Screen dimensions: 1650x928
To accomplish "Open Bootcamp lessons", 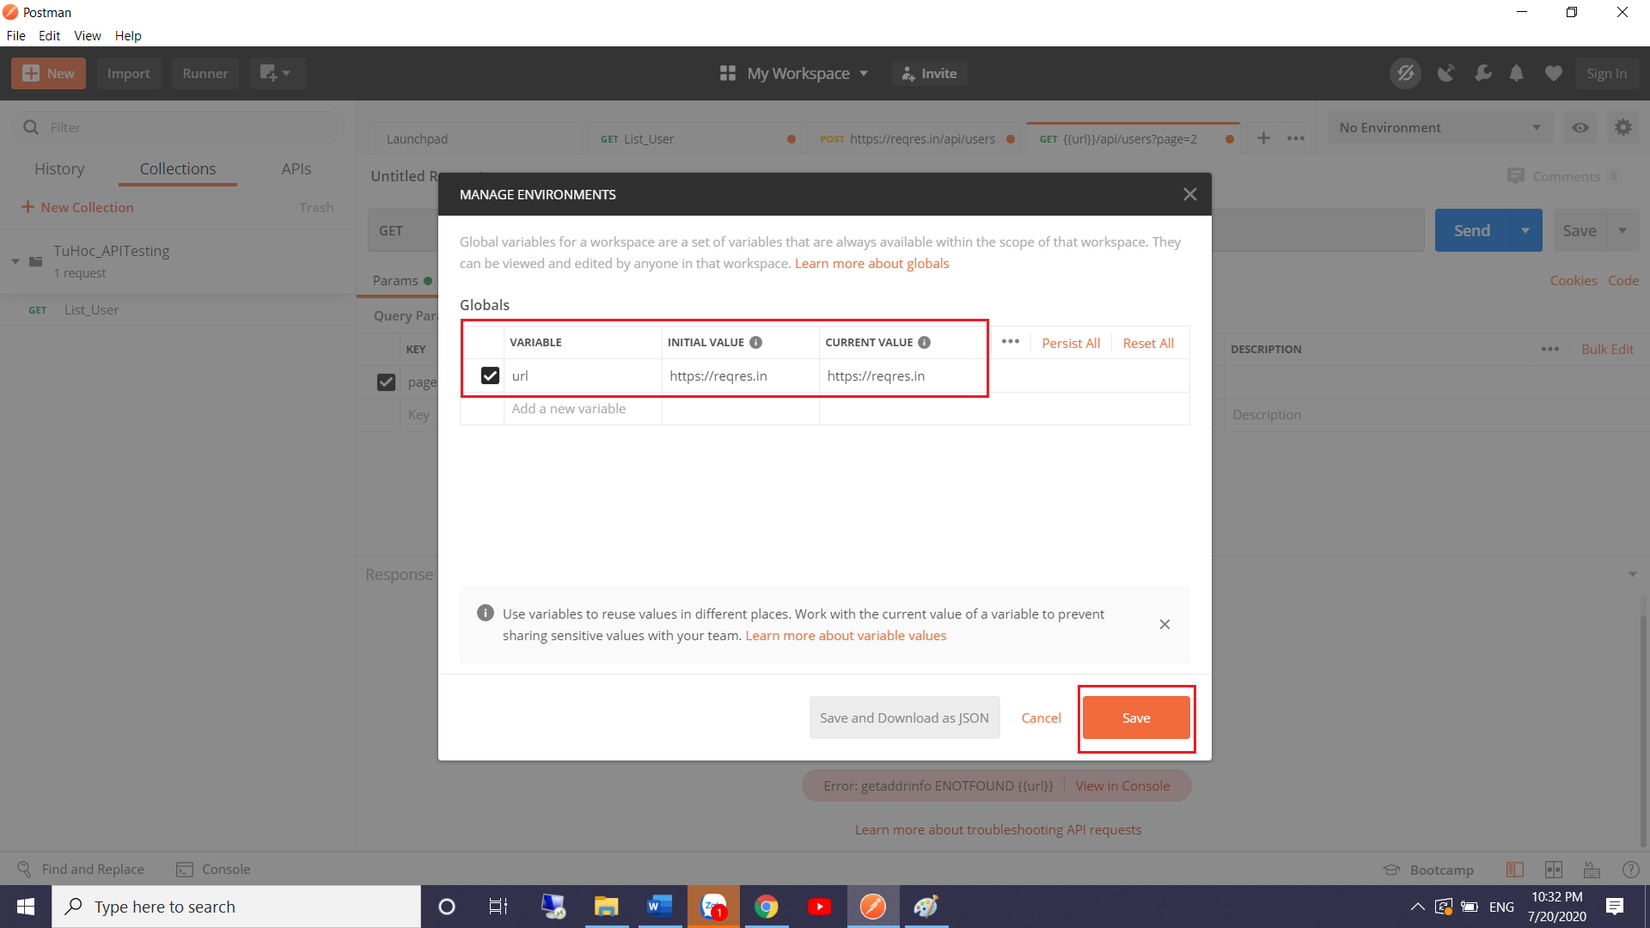I will (1428, 869).
